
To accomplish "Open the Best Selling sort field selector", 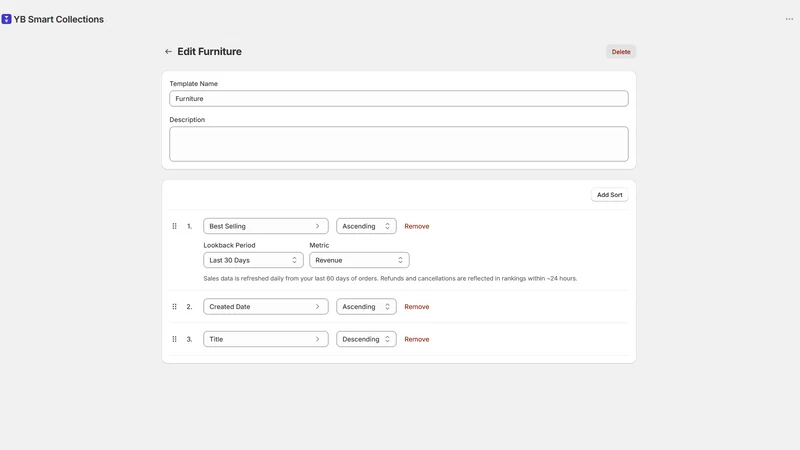I will point(266,226).
